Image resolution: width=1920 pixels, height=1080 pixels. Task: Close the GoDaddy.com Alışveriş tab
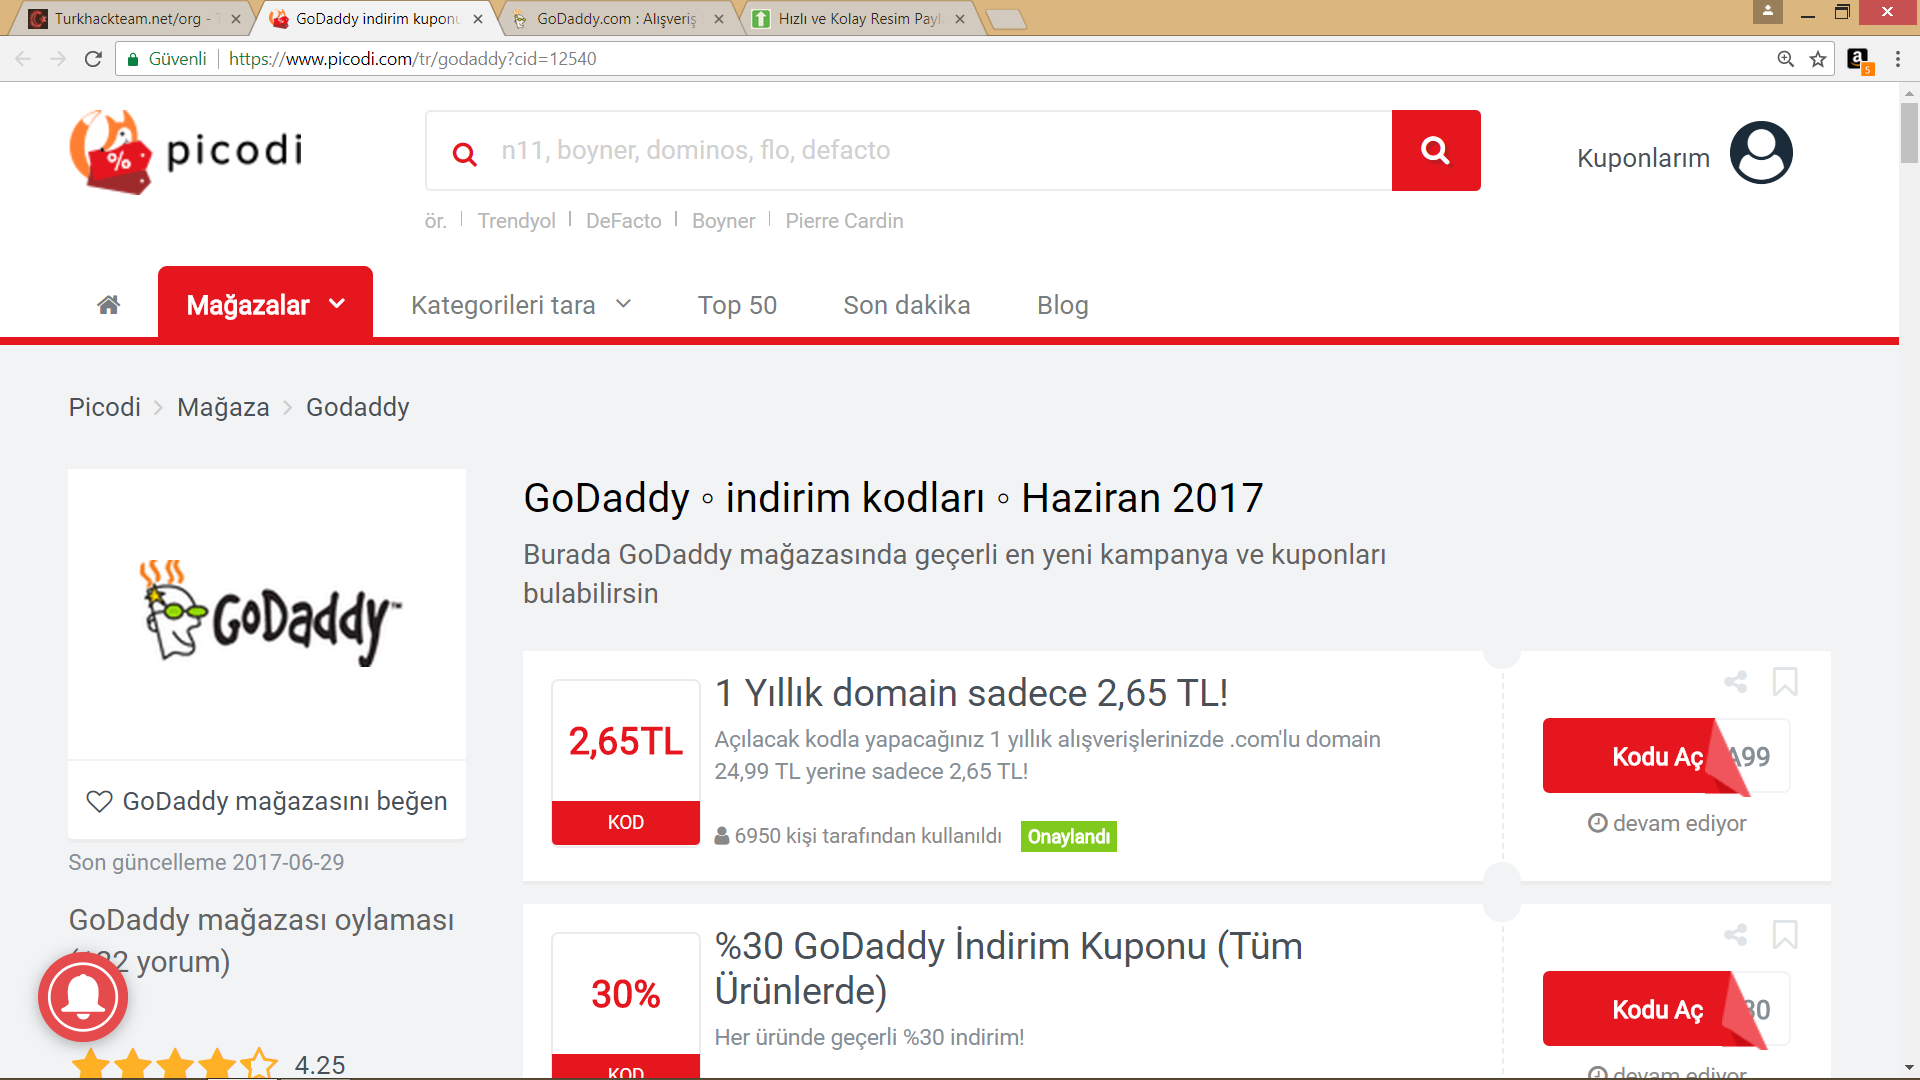coord(719,19)
